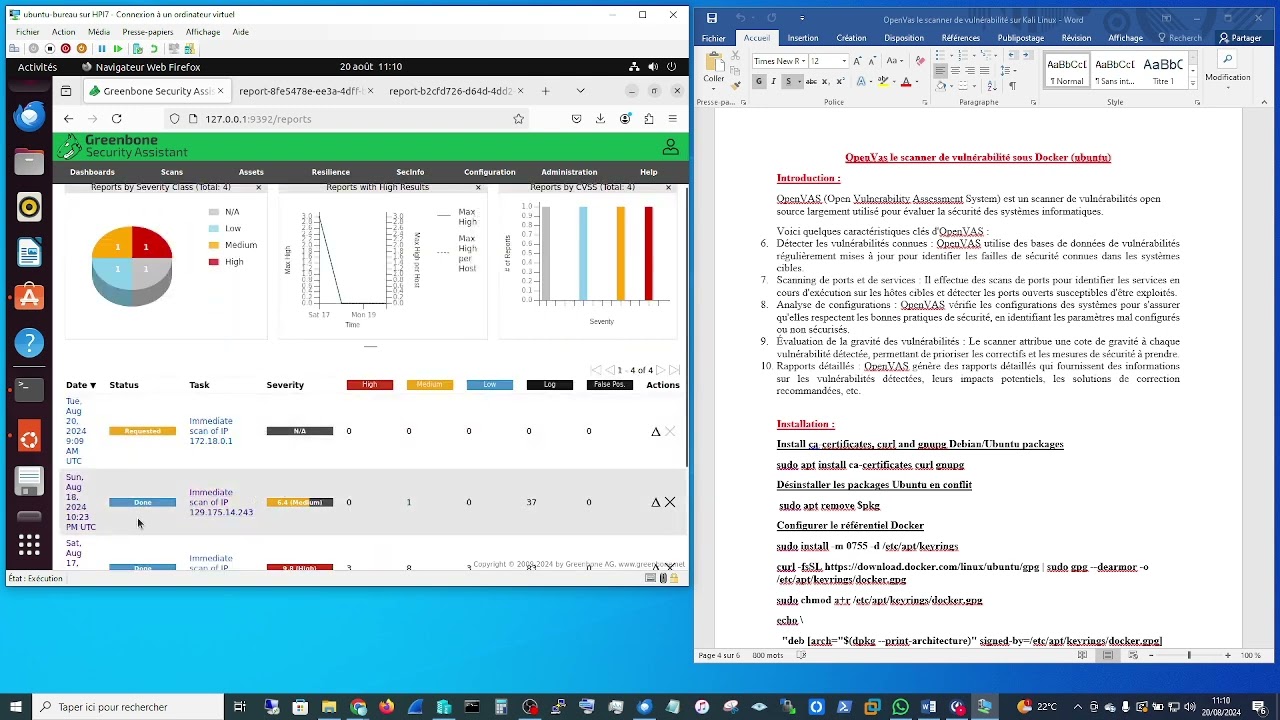Show paragraph marks in Word

(x=1012, y=86)
